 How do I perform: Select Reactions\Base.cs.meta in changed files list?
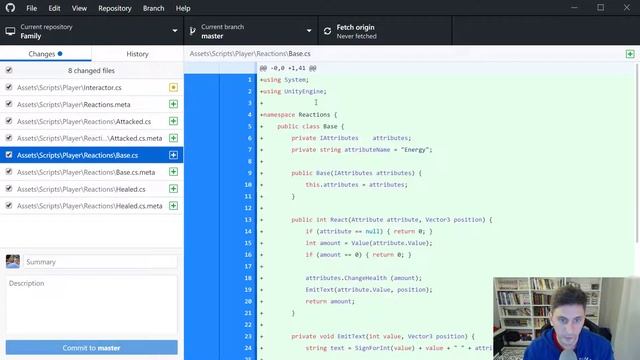tap(91, 172)
